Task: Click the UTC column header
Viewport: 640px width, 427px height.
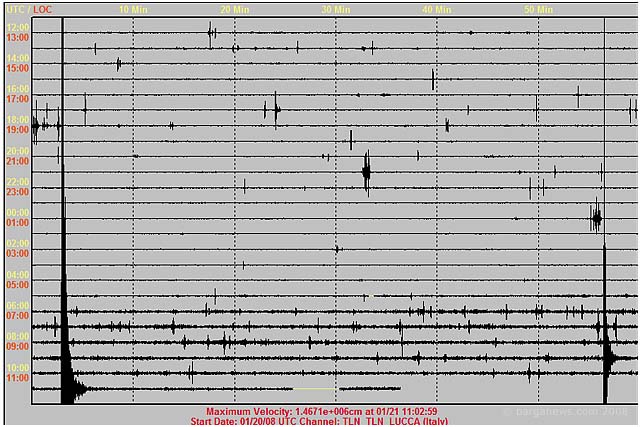Action: click(x=13, y=9)
